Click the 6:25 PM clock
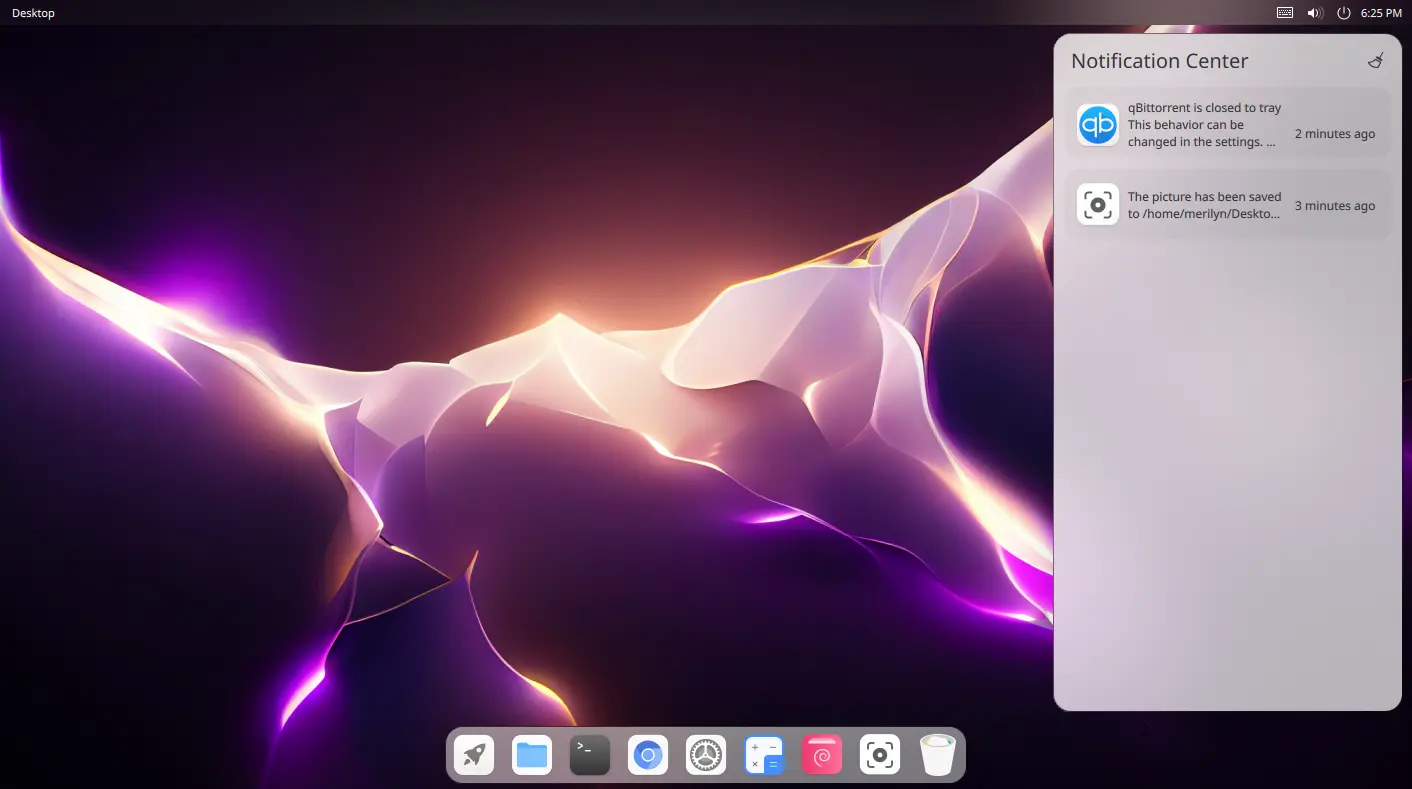Image resolution: width=1412 pixels, height=789 pixels. click(1381, 13)
